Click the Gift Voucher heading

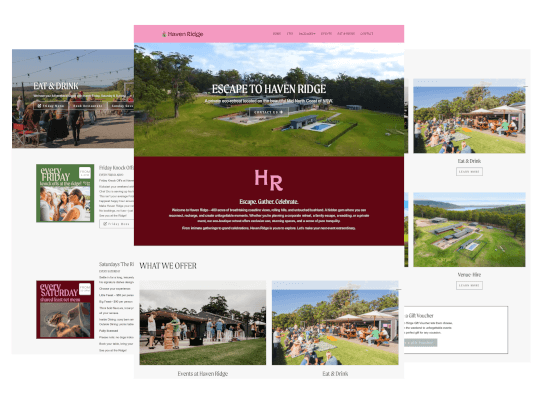pos(419,315)
